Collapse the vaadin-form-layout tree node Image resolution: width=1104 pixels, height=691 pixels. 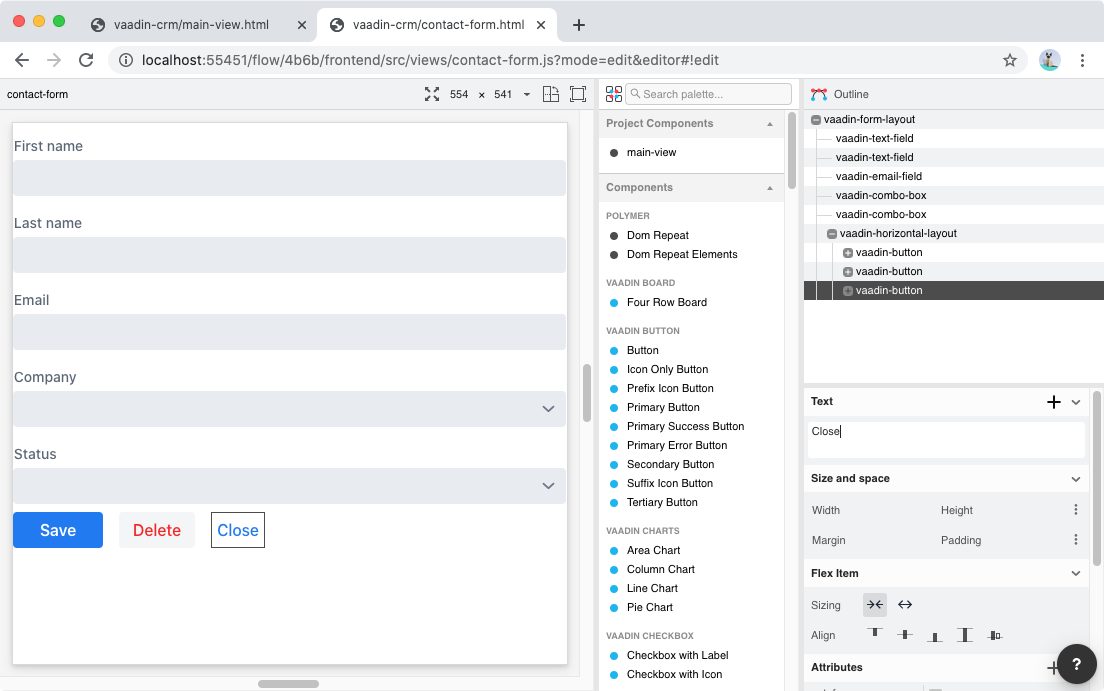tap(816, 120)
